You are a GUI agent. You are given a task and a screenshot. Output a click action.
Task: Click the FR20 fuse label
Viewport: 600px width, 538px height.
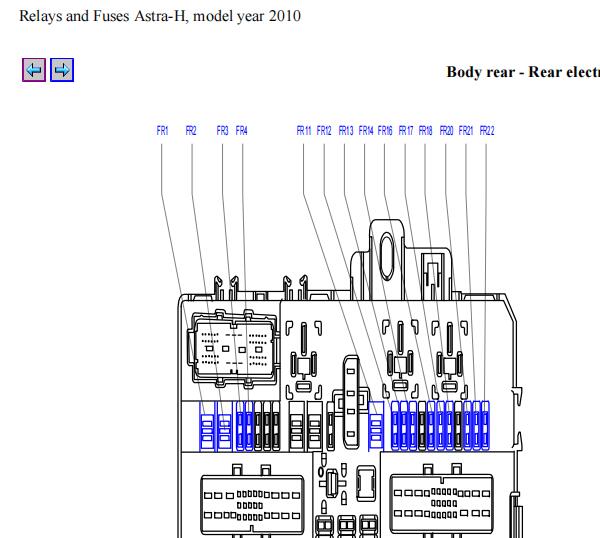pyautogui.click(x=446, y=131)
